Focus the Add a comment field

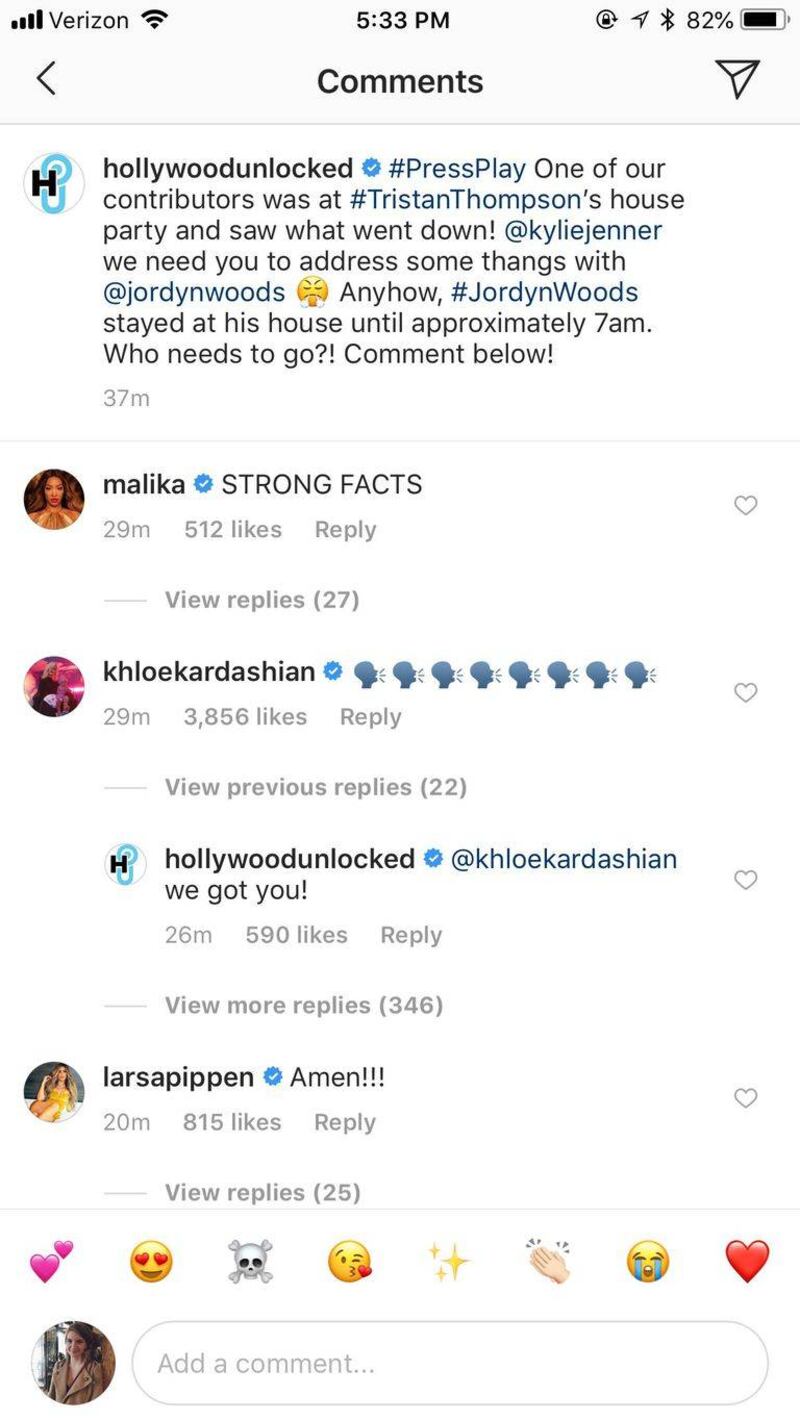point(450,1364)
